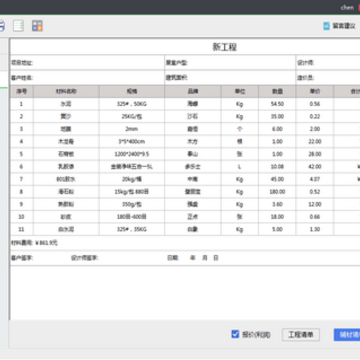Click the 数量 column header
Viewport: 360px width, 360px height.
coord(277,91)
